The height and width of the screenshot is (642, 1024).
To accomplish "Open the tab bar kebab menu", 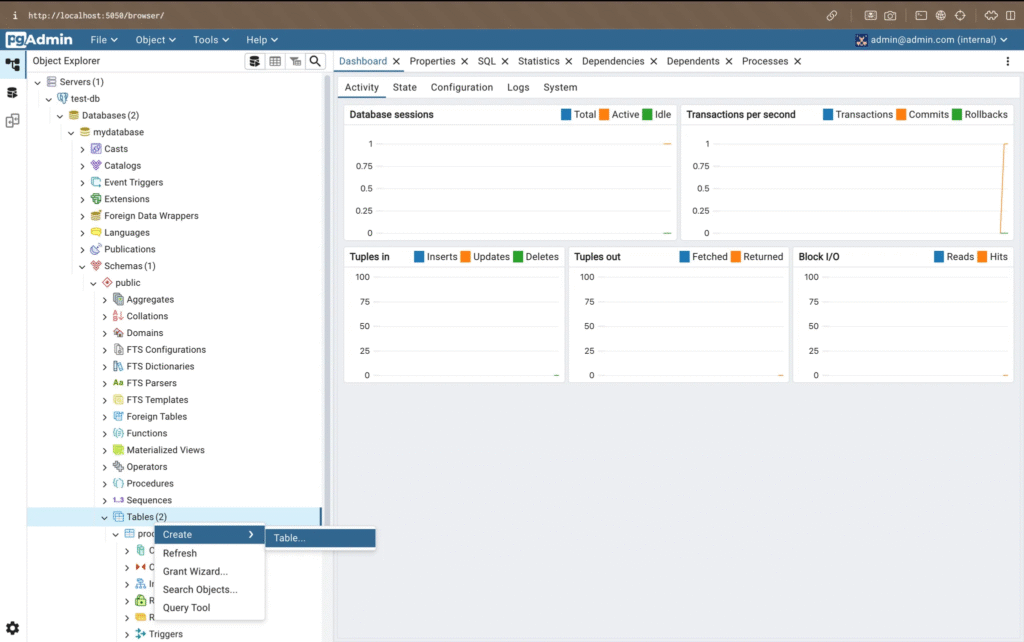I will [x=1008, y=61].
